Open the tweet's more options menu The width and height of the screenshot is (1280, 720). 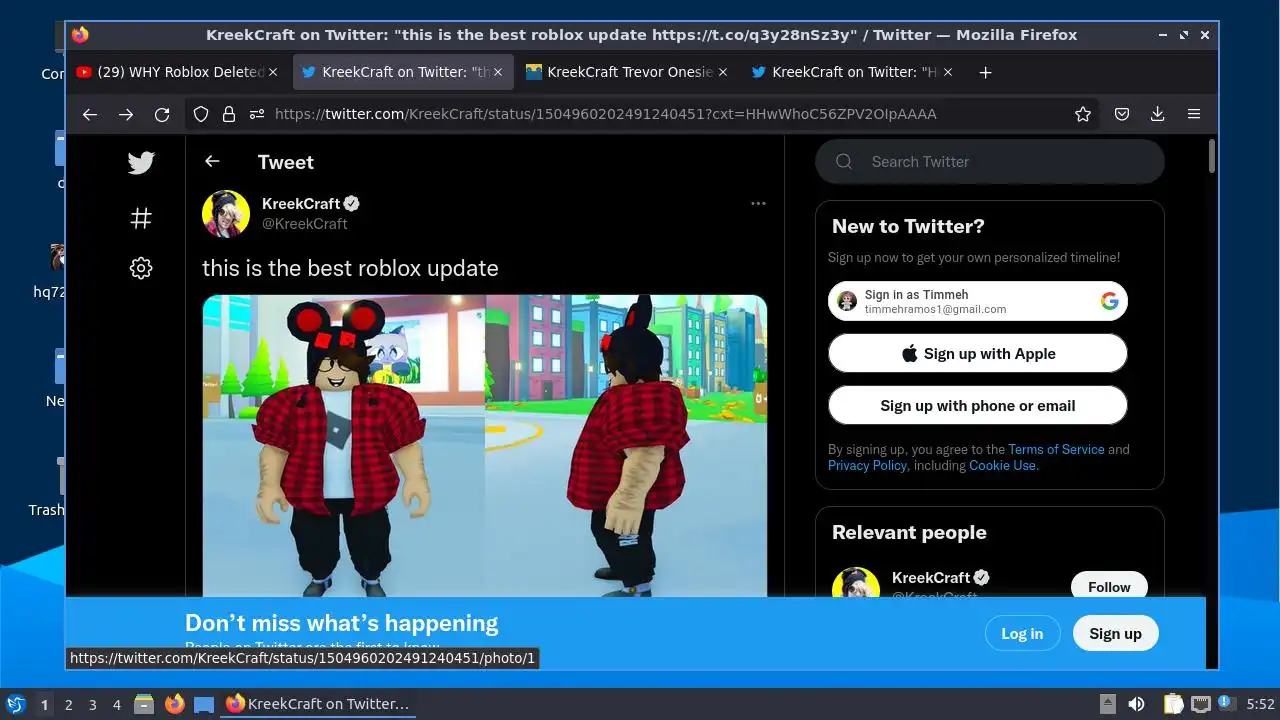(x=758, y=203)
